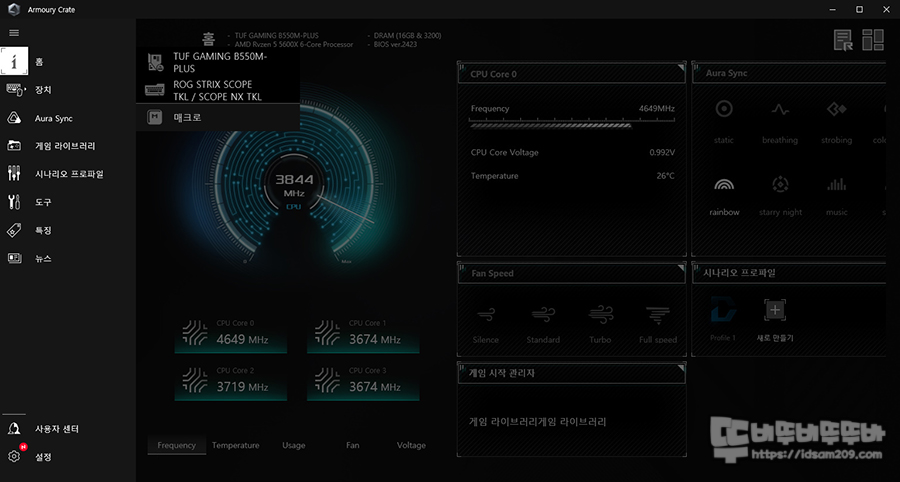
Task: Select the starry night Aura effect
Action: pyautogui.click(x=780, y=196)
